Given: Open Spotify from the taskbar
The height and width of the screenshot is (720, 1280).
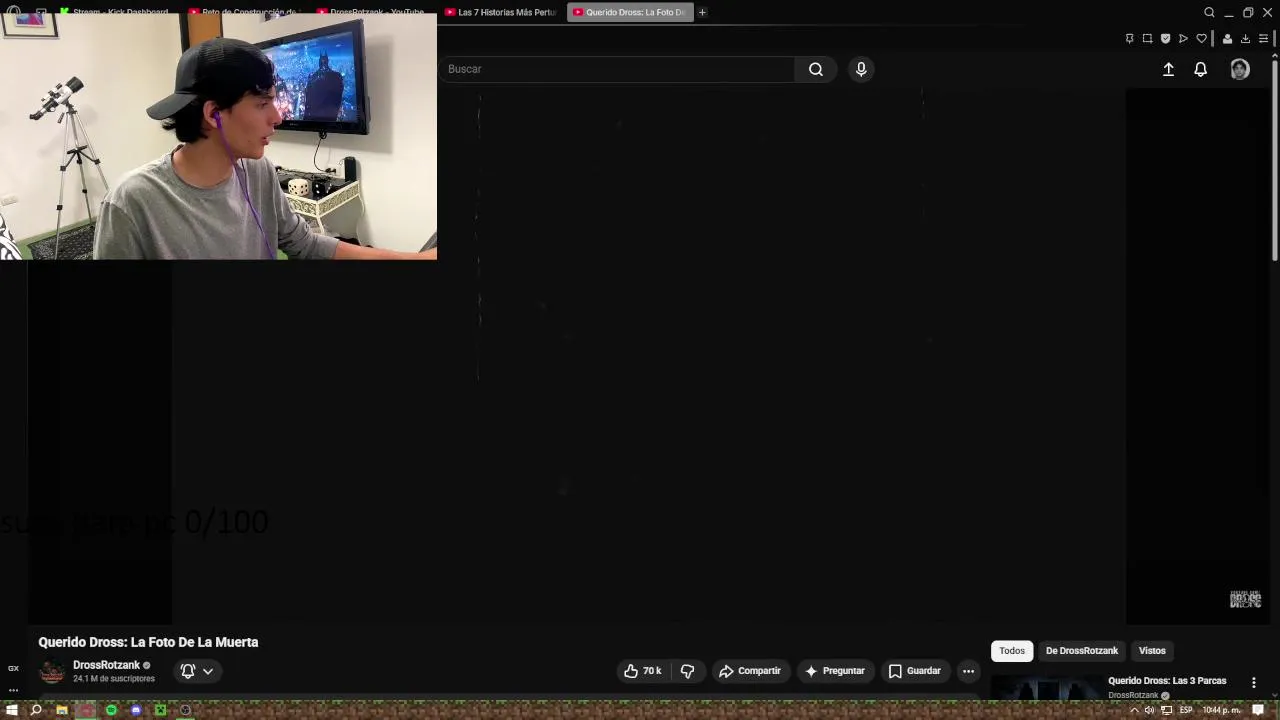Looking at the screenshot, I should point(111,710).
